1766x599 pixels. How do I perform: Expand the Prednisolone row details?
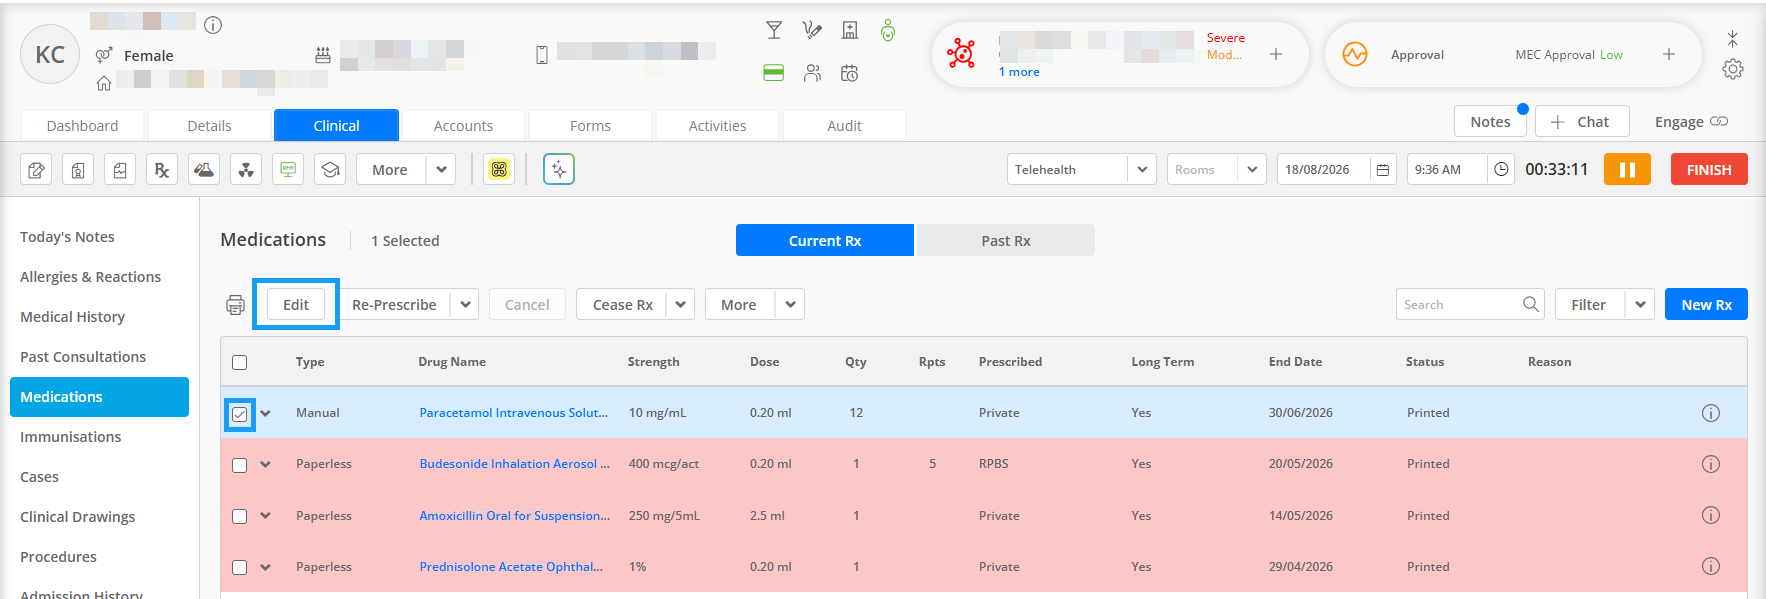pyautogui.click(x=266, y=567)
